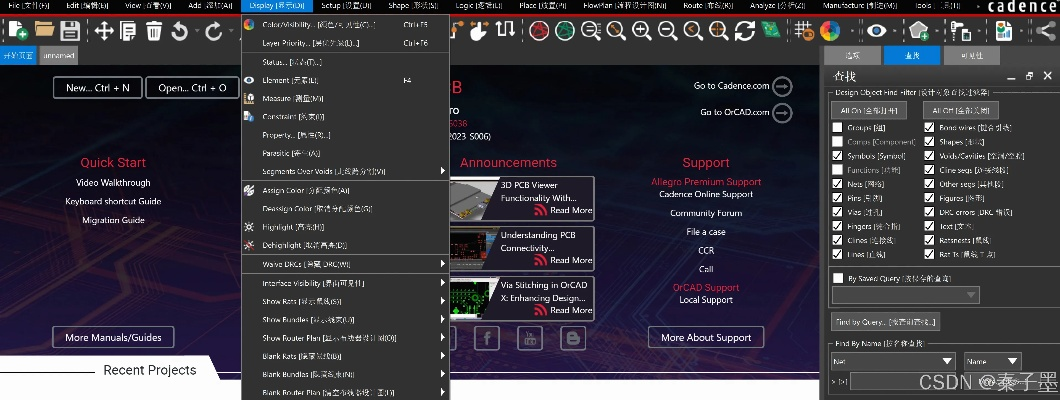The width and height of the screenshot is (1060, 400).
Task: Click the zoom center crosshair magnifier icon
Action: click(719, 30)
